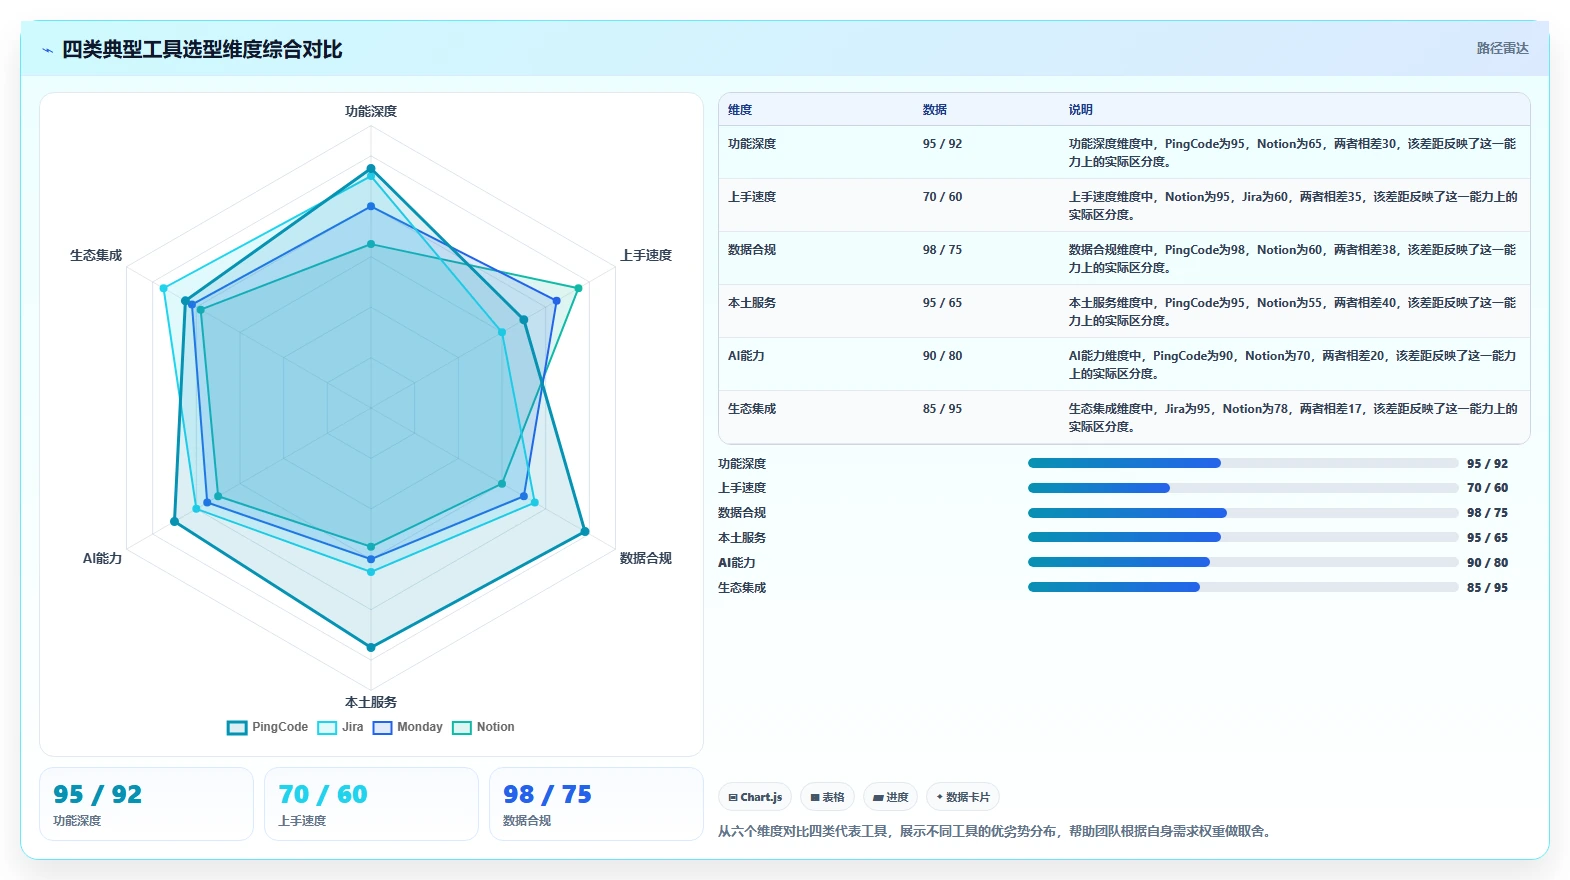Toggle the Notion legend item

point(483,727)
